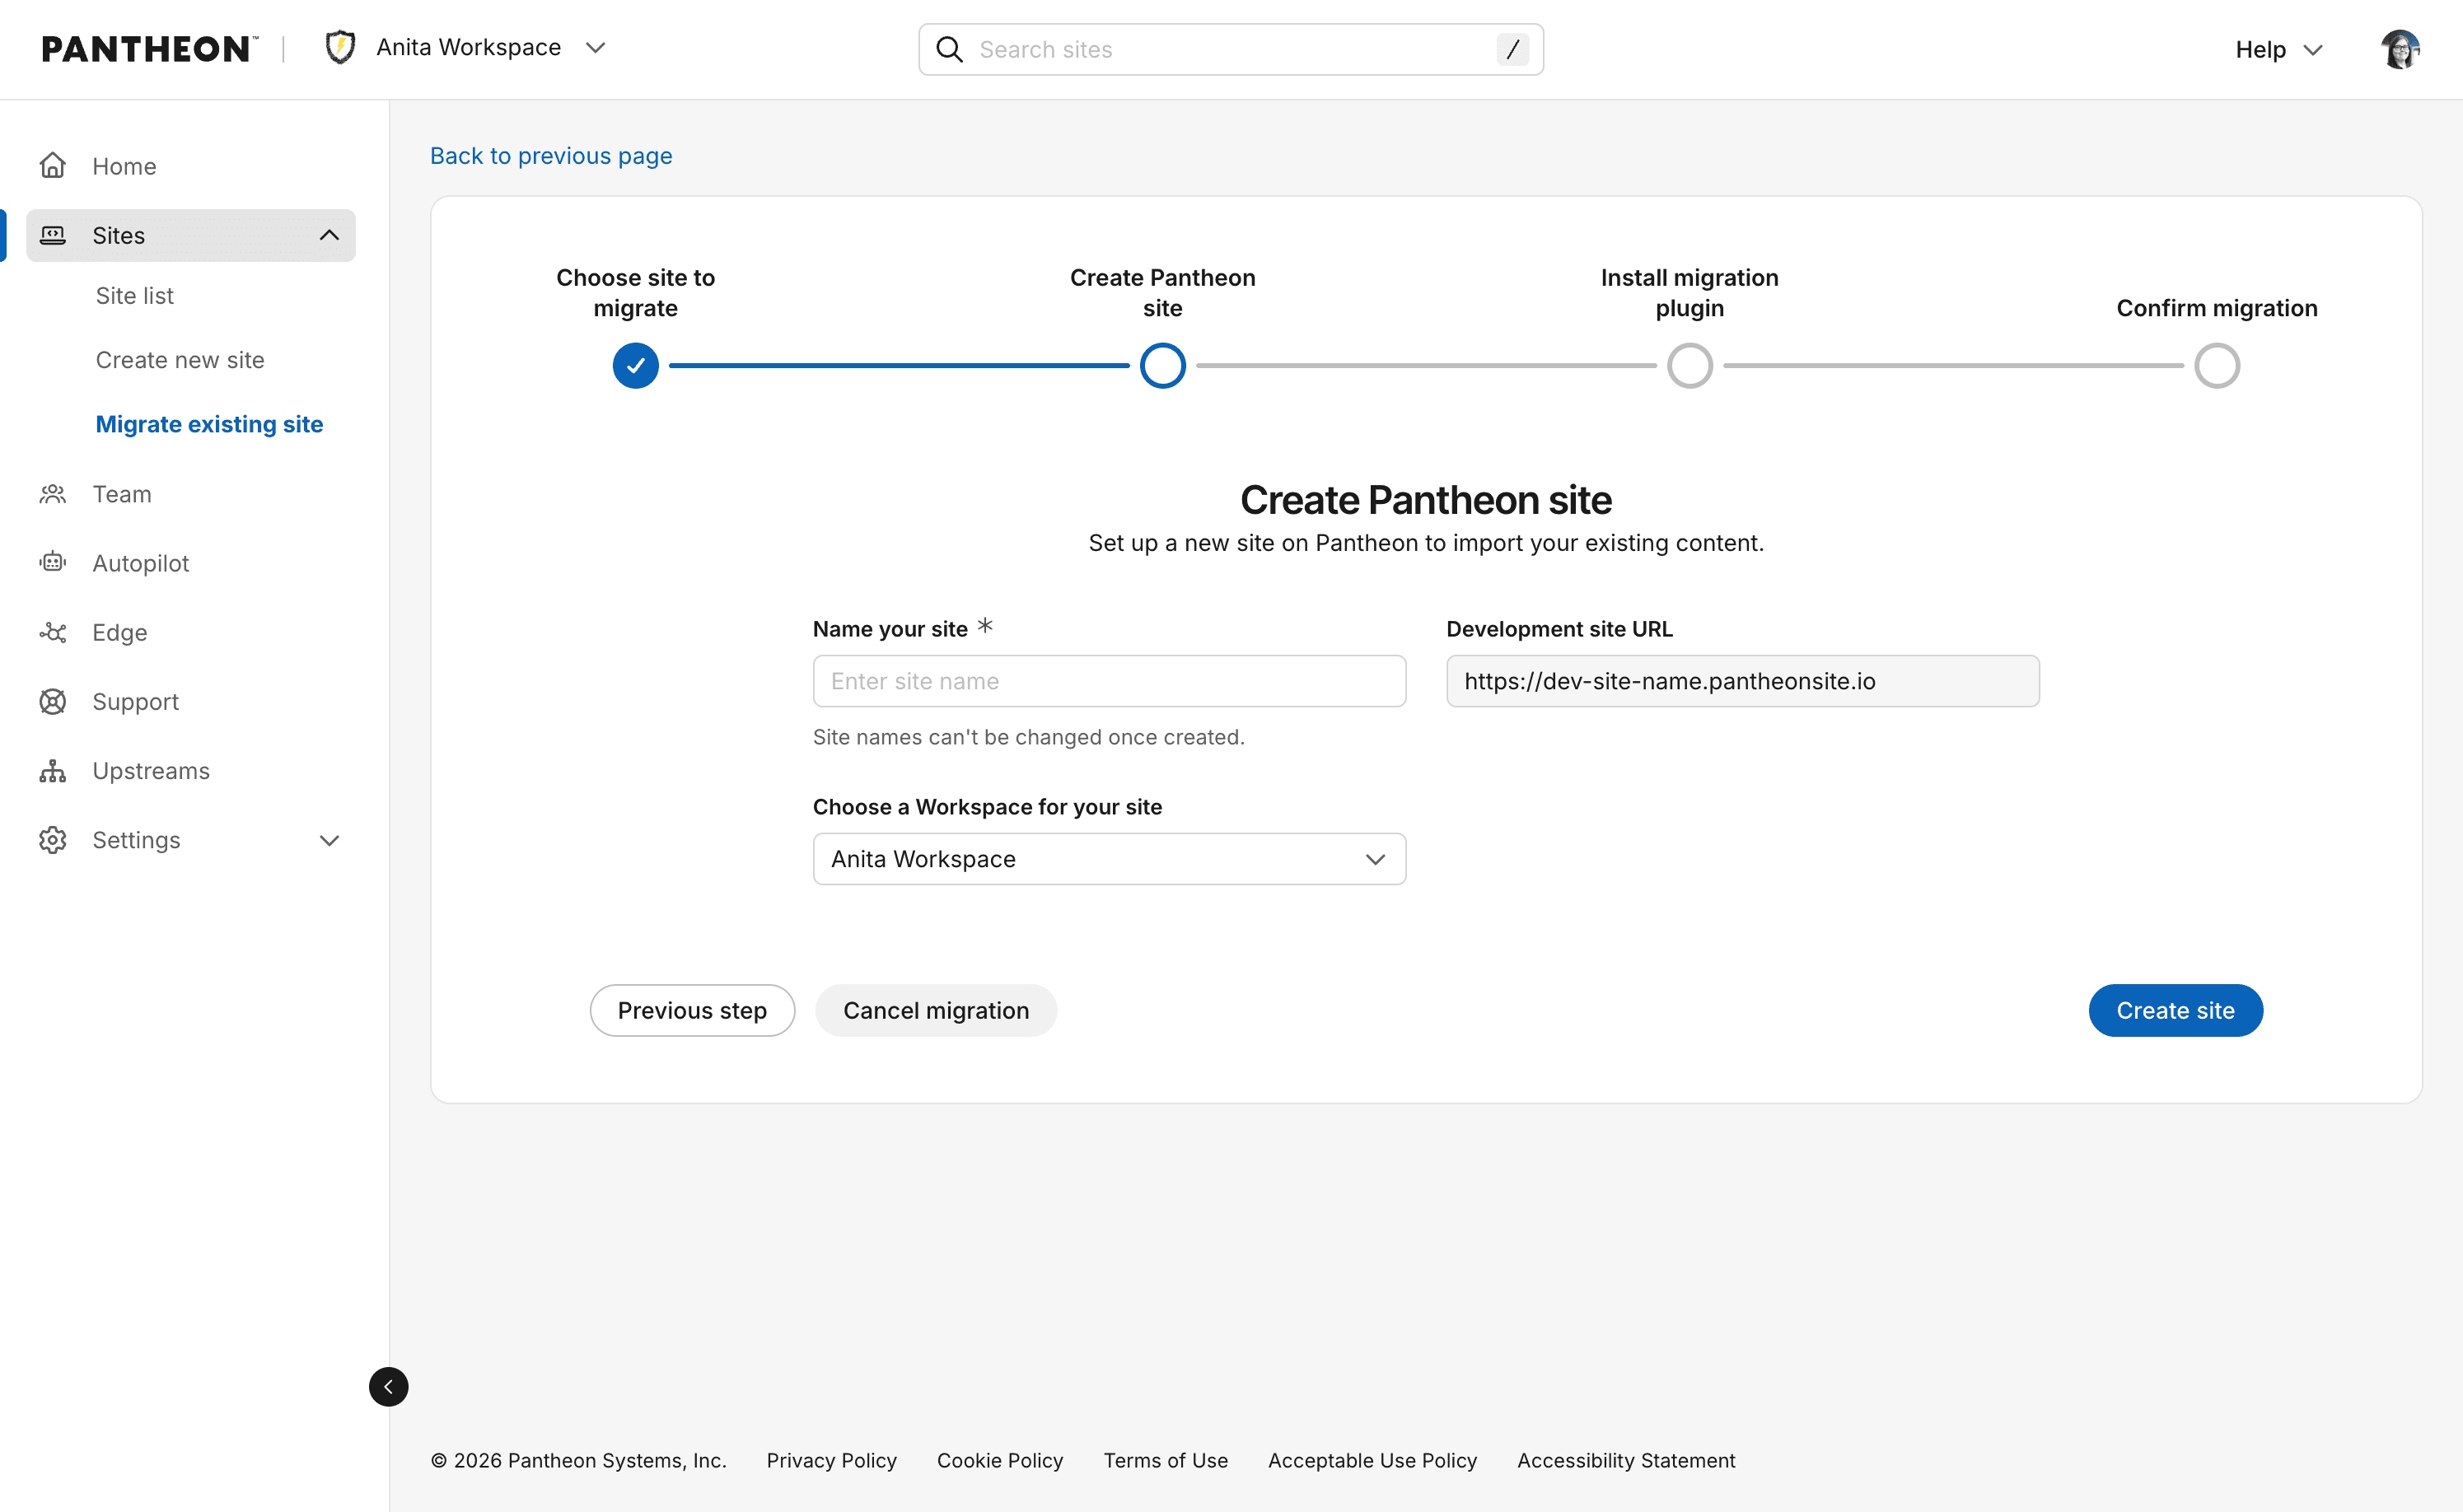Click the slash shortcut badge in search
Image resolution: width=2463 pixels, height=1512 pixels.
click(1512, 49)
